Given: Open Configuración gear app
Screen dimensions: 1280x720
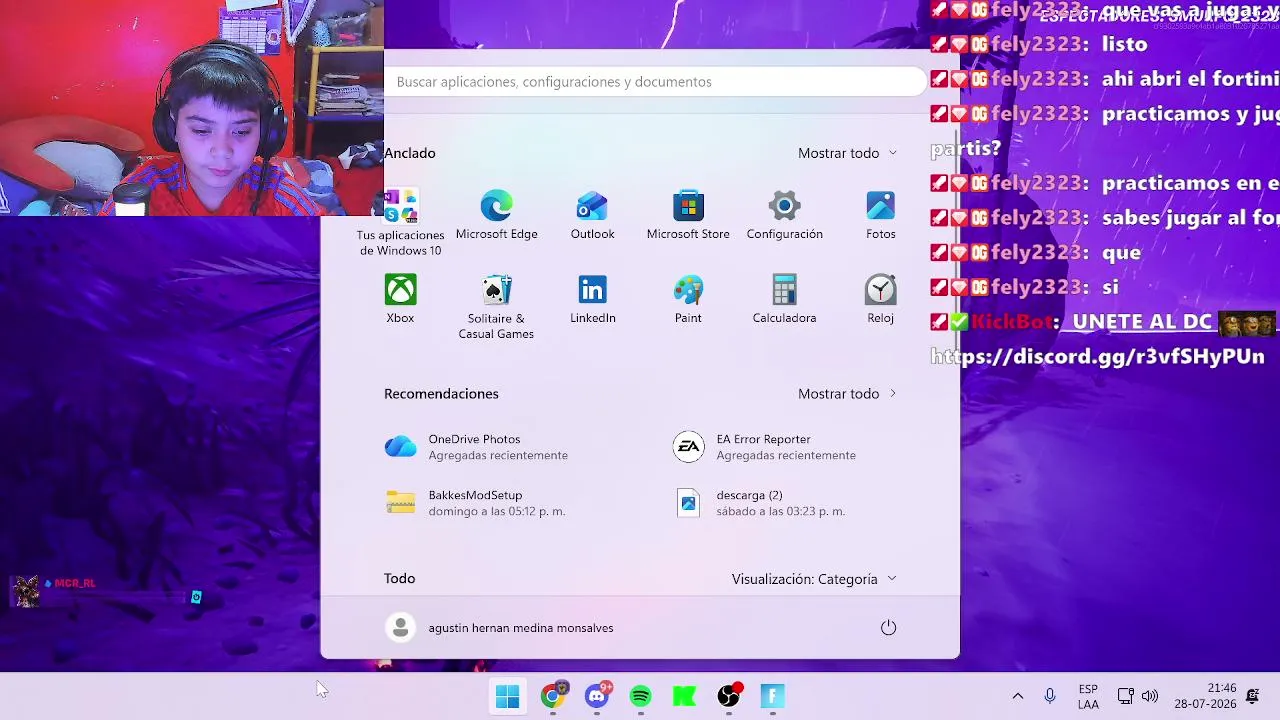Looking at the screenshot, I should (784, 216).
